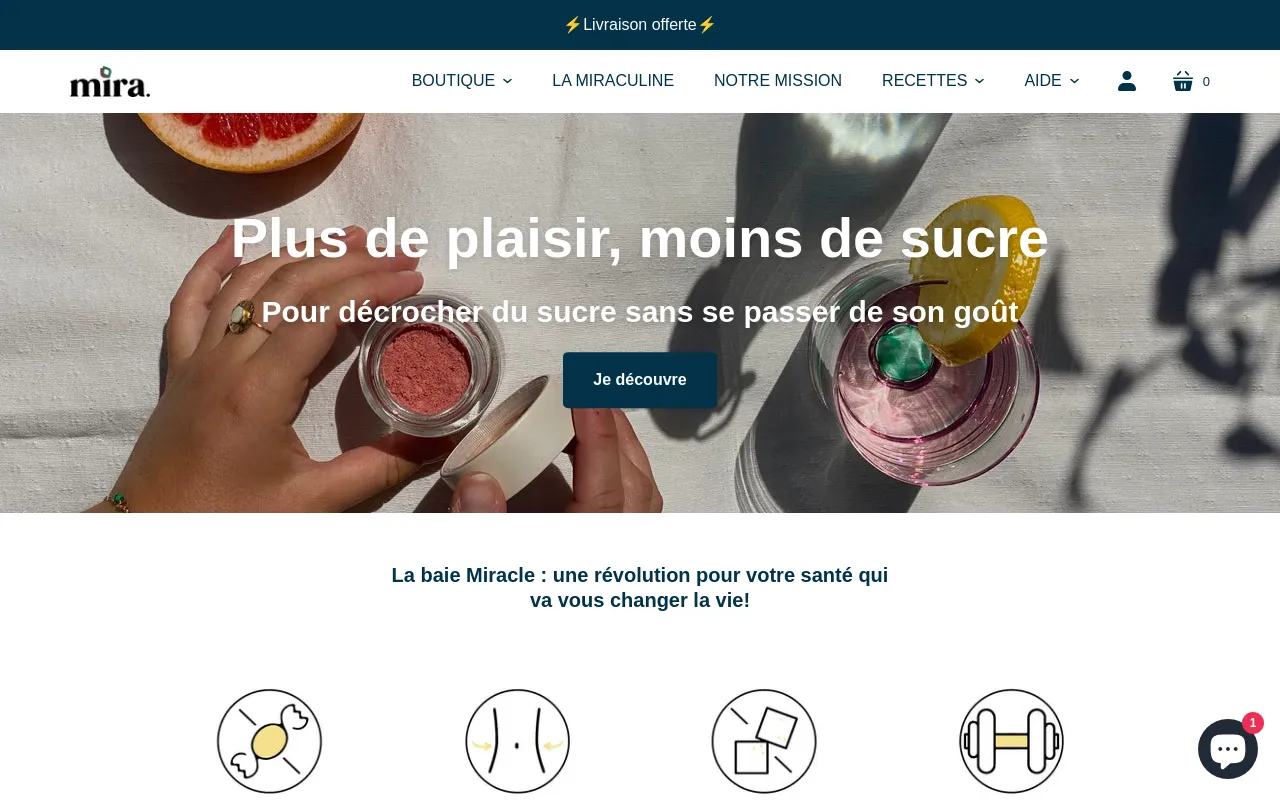The width and height of the screenshot is (1280, 800).
Task: Click the candy icon
Action: (270, 741)
